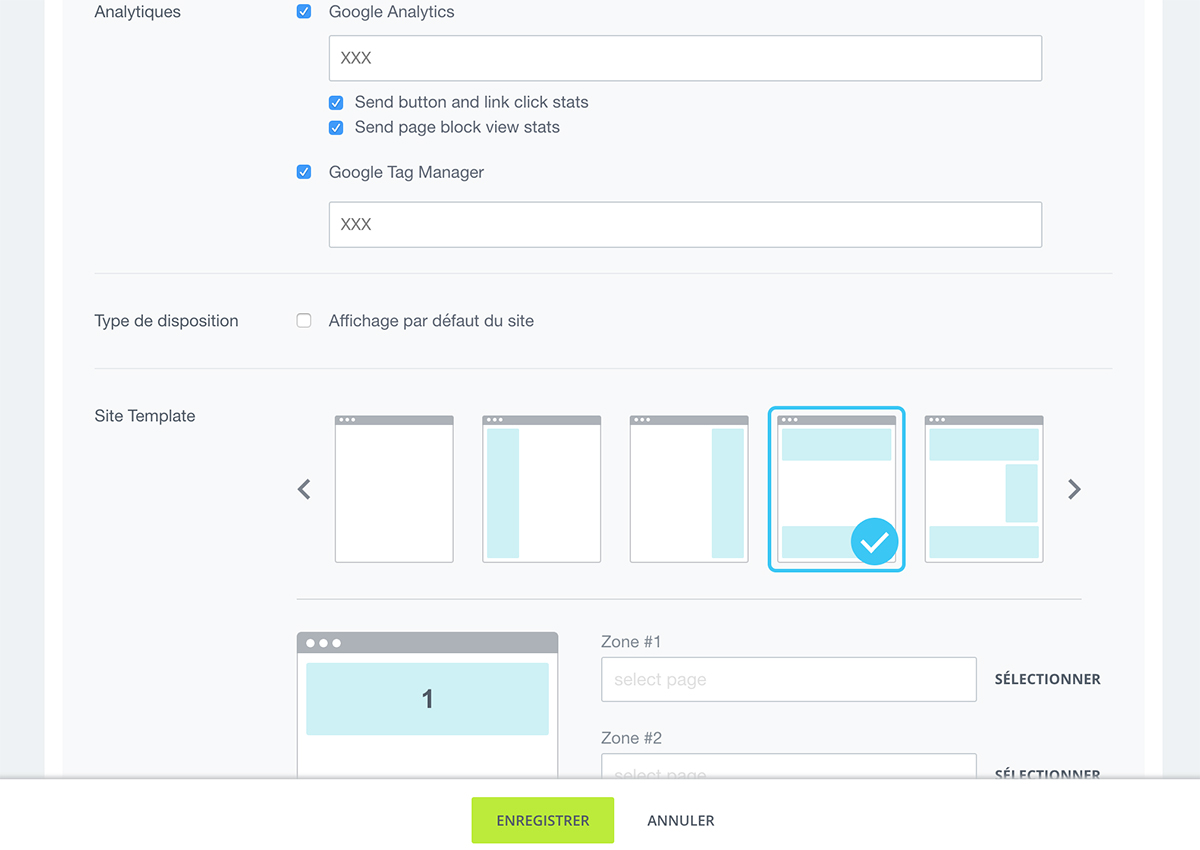
Task: Click the Google Analytics ID input field
Action: [685, 58]
